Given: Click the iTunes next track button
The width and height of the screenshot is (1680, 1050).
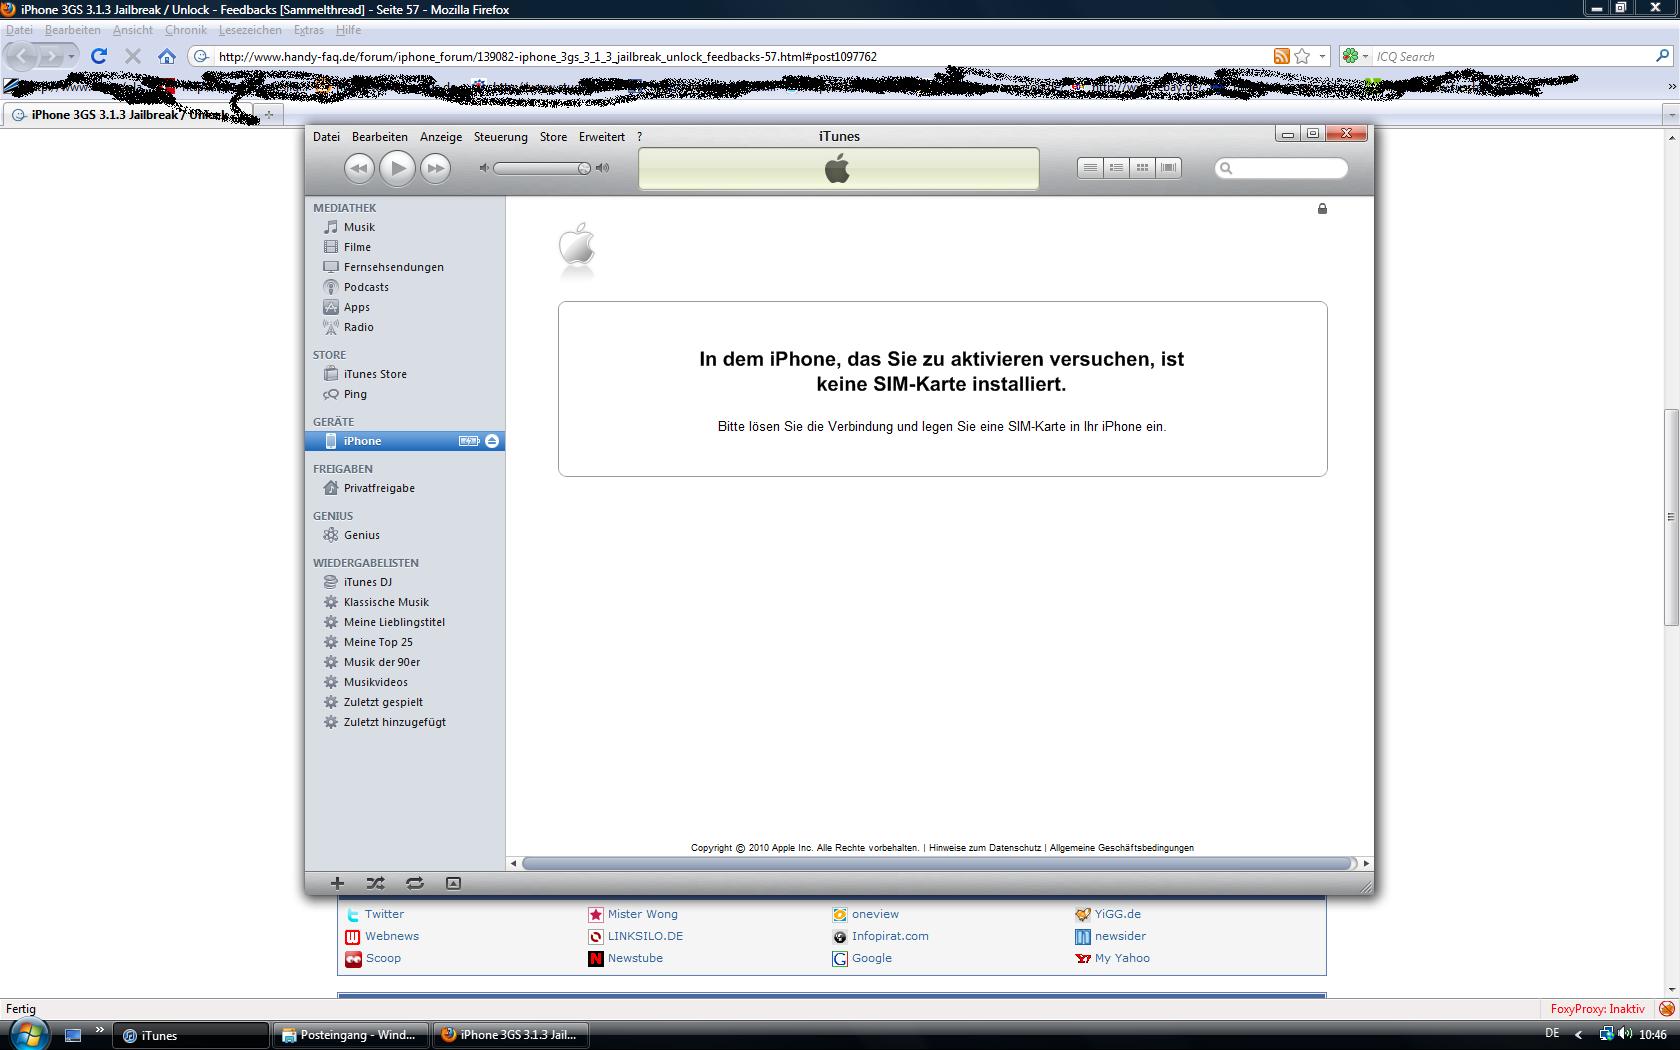Looking at the screenshot, I should pyautogui.click(x=435, y=168).
